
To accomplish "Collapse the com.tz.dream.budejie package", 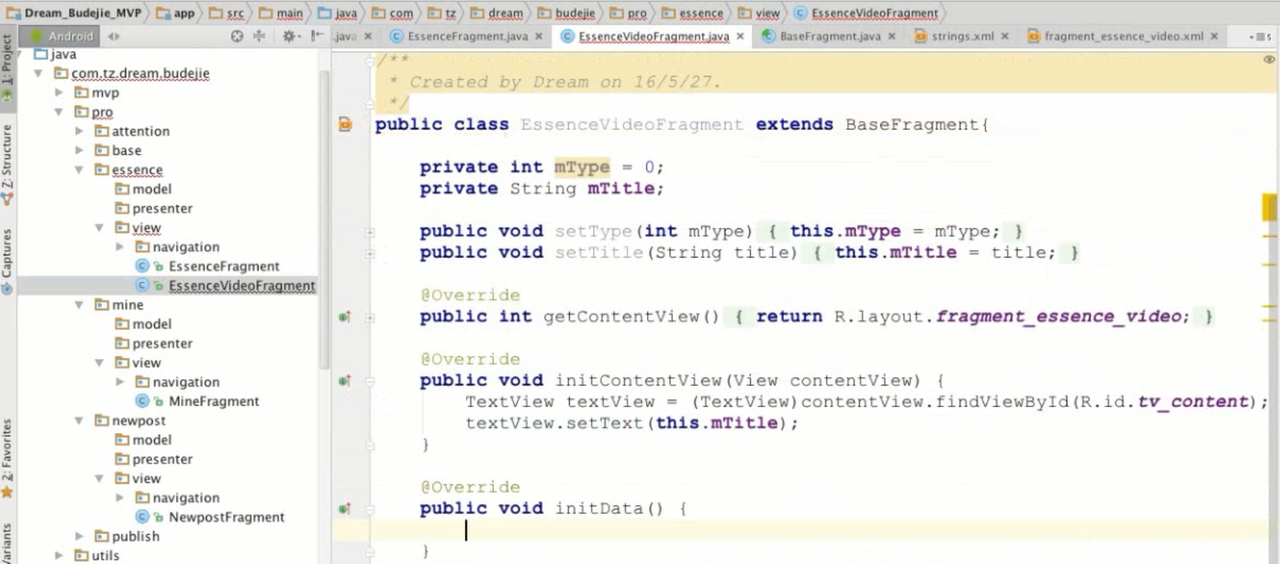I will pyautogui.click(x=39, y=74).
